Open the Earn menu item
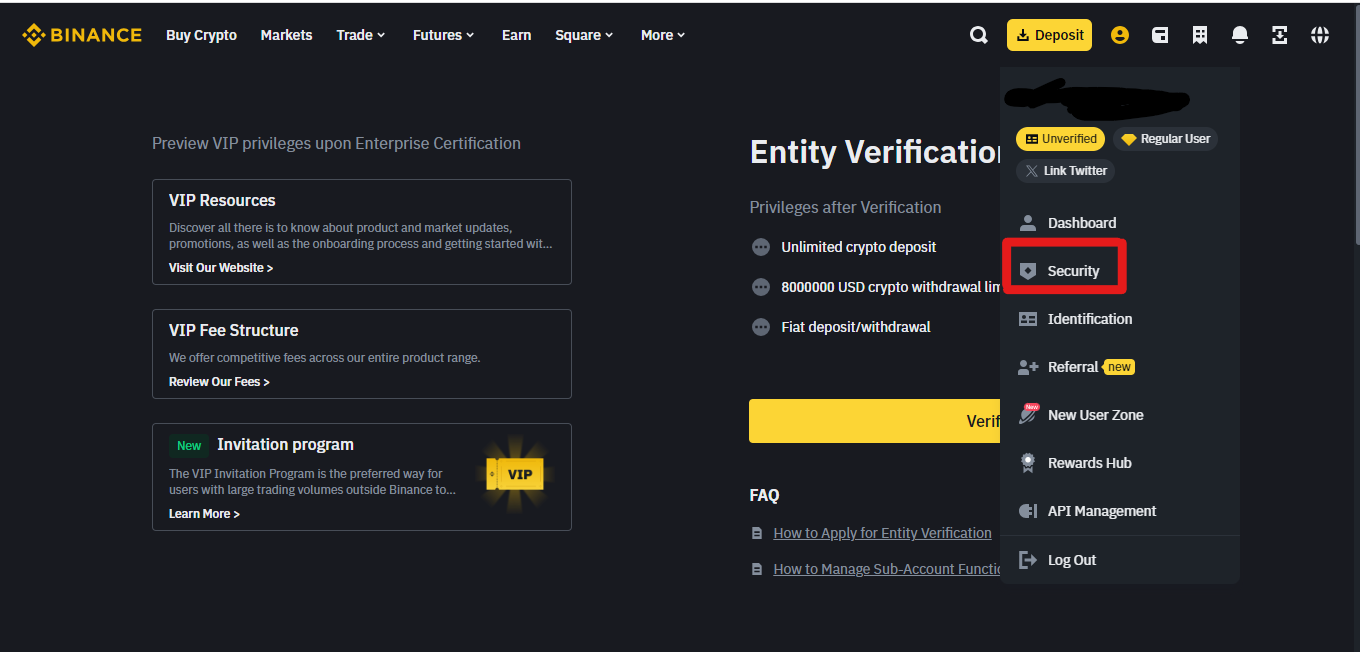This screenshot has width=1360, height=652. point(517,35)
